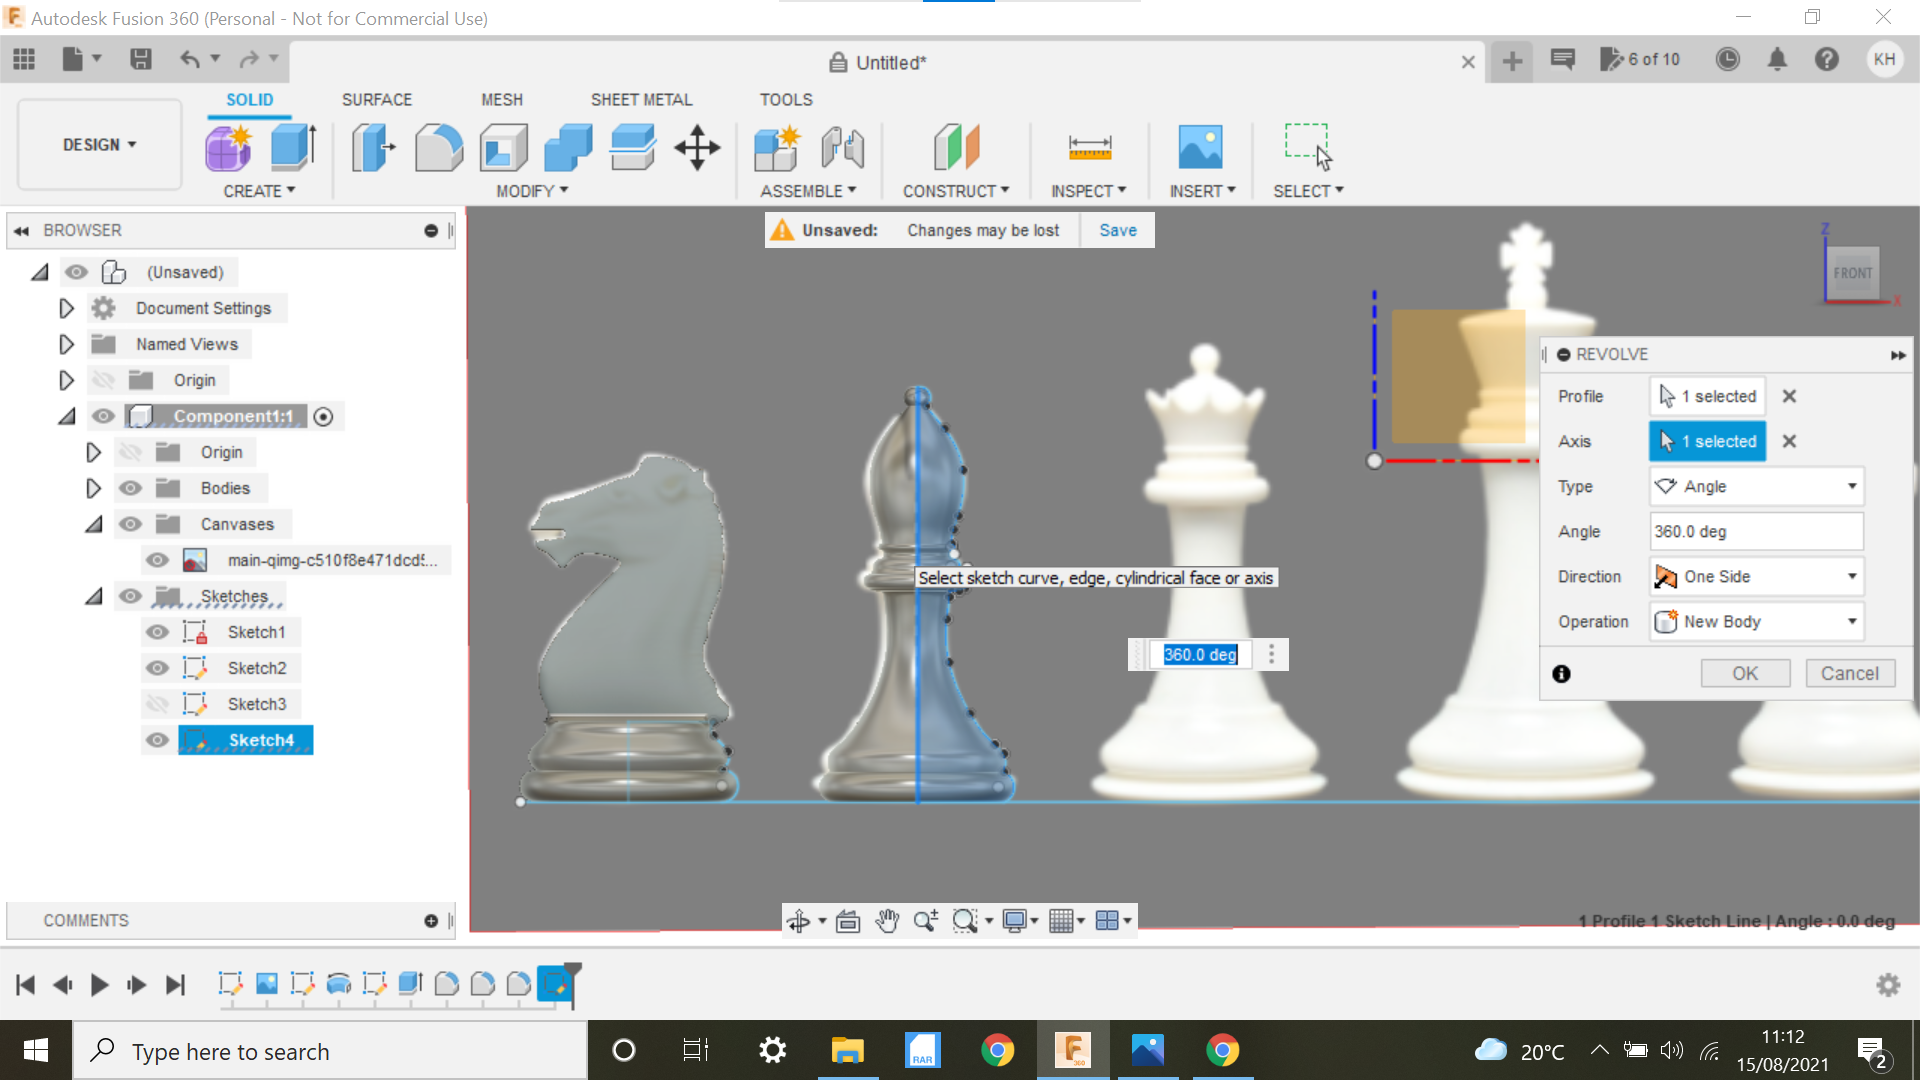Toggle visibility of the Canvases folder
This screenshot has height=1080, width=1920.
(x=130, y=523)
